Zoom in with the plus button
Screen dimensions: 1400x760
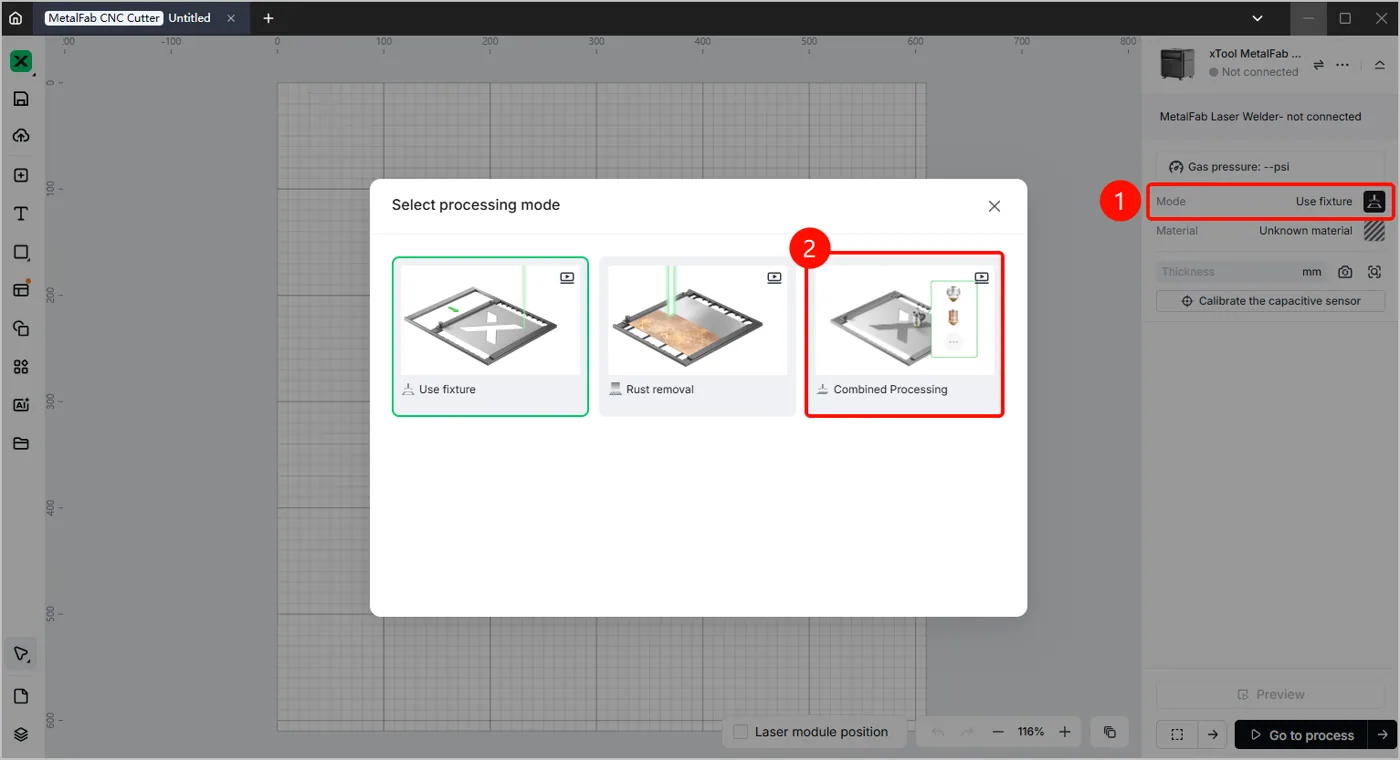(1065, 732)
